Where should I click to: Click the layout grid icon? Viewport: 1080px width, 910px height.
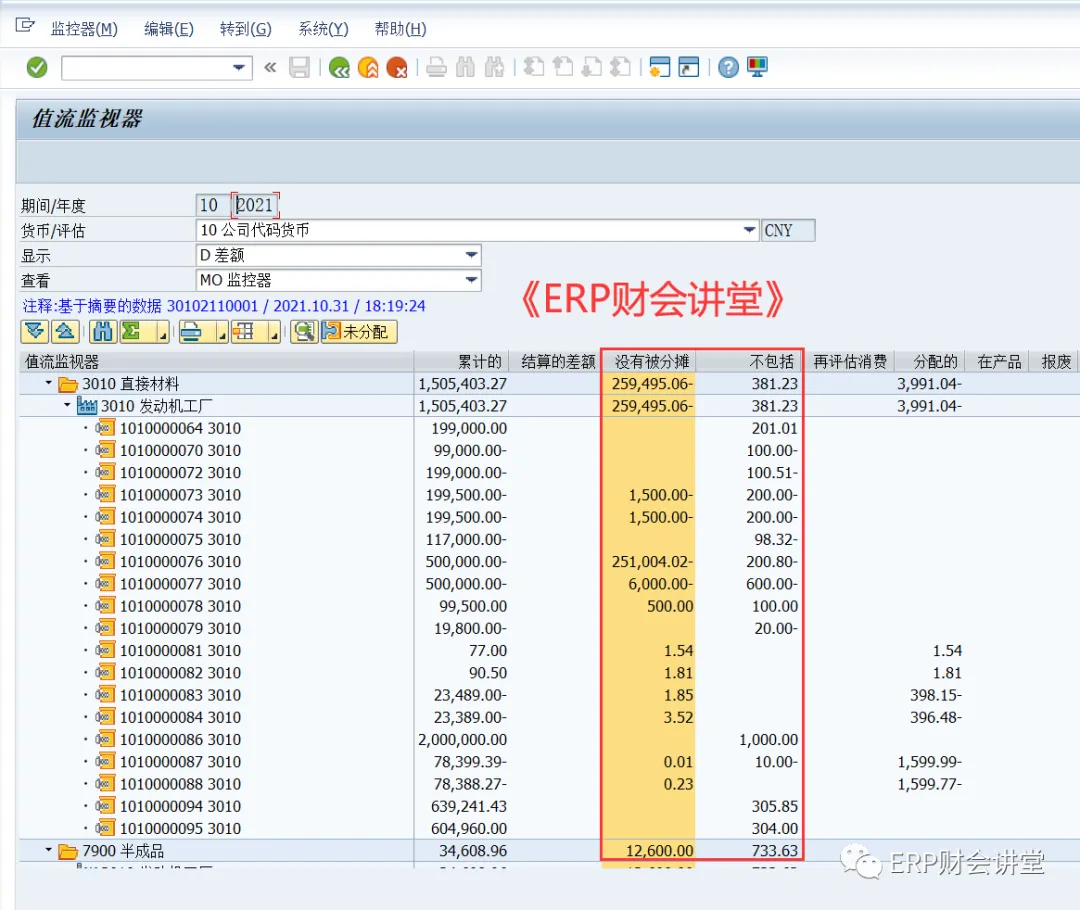243,332
